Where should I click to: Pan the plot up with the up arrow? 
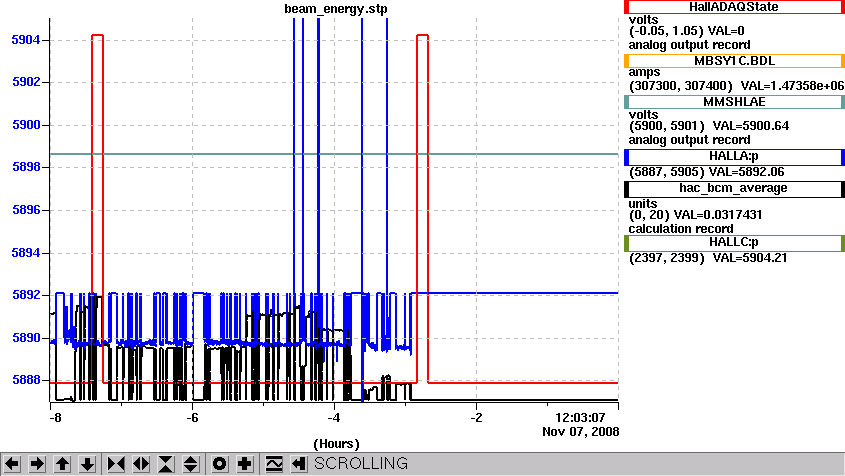click(x=63, y=464)
